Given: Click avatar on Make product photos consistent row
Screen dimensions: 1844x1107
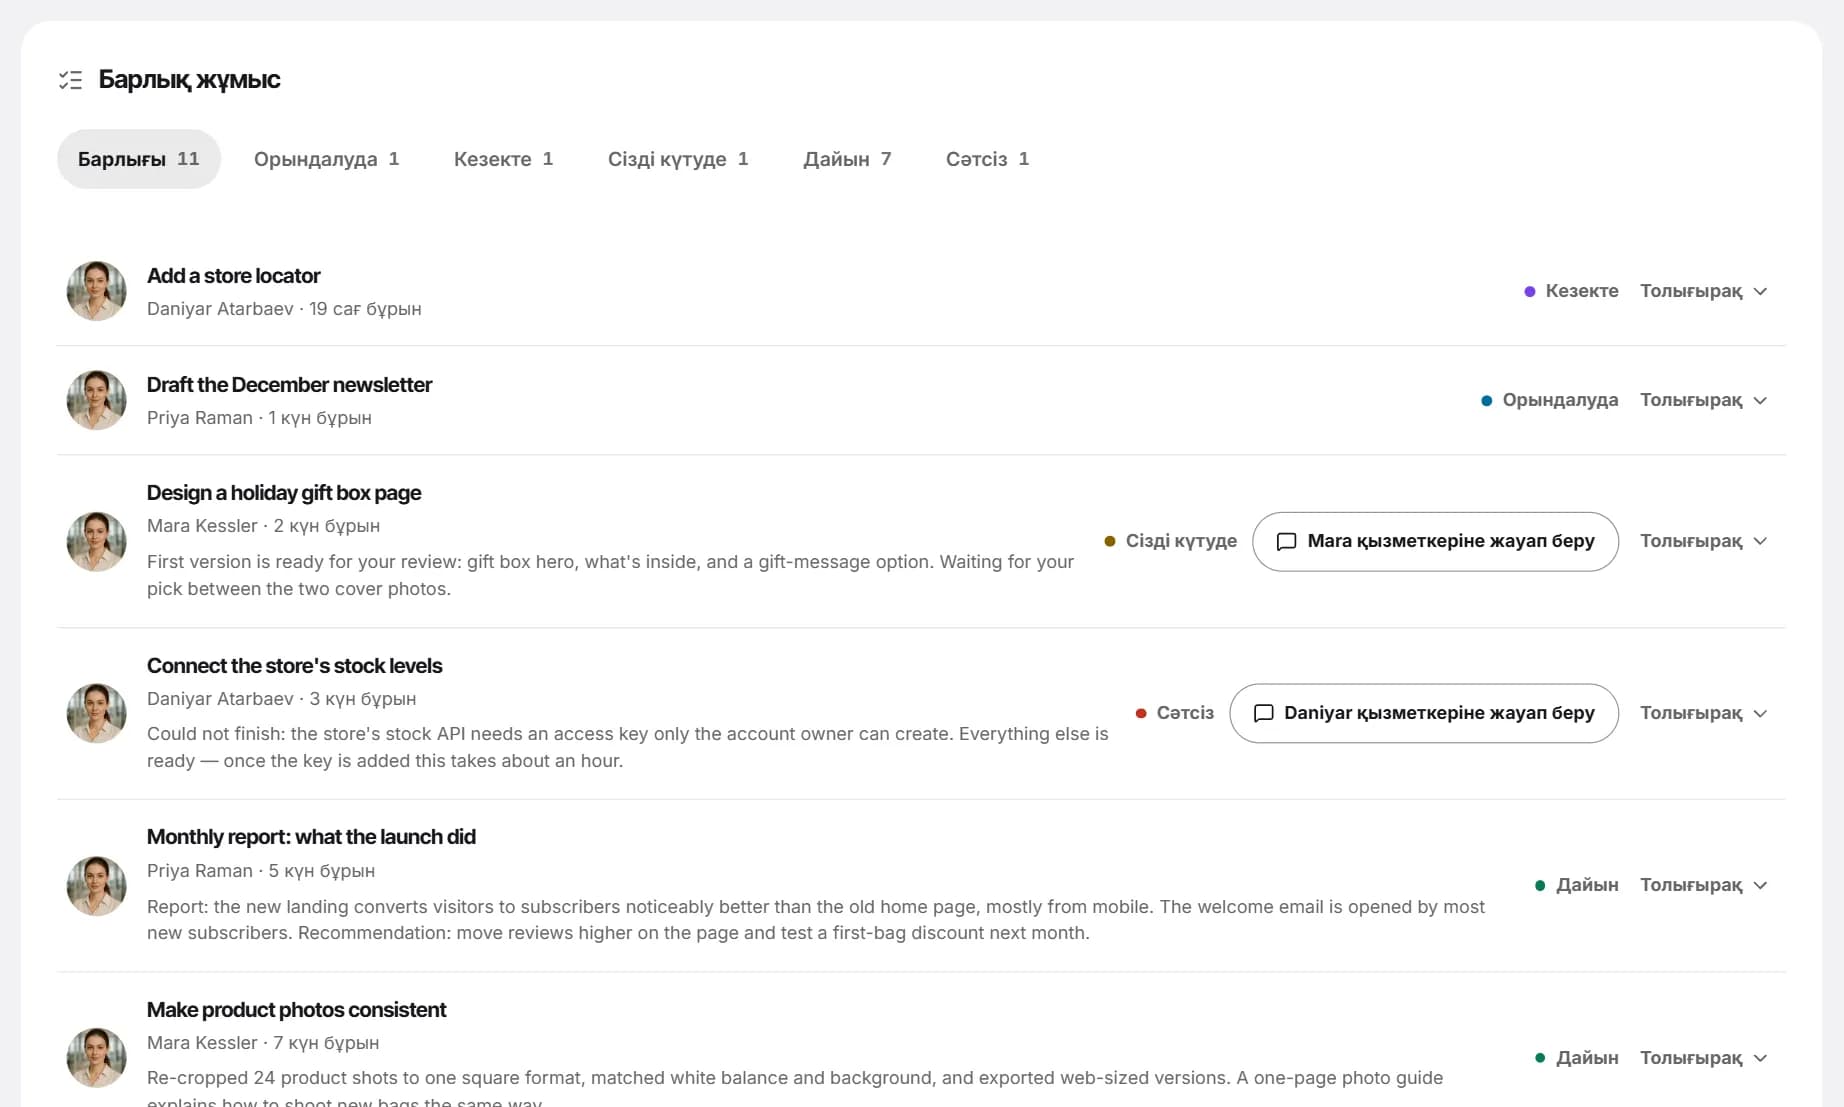Looking at the screenshot, I should pos(96,1057).
